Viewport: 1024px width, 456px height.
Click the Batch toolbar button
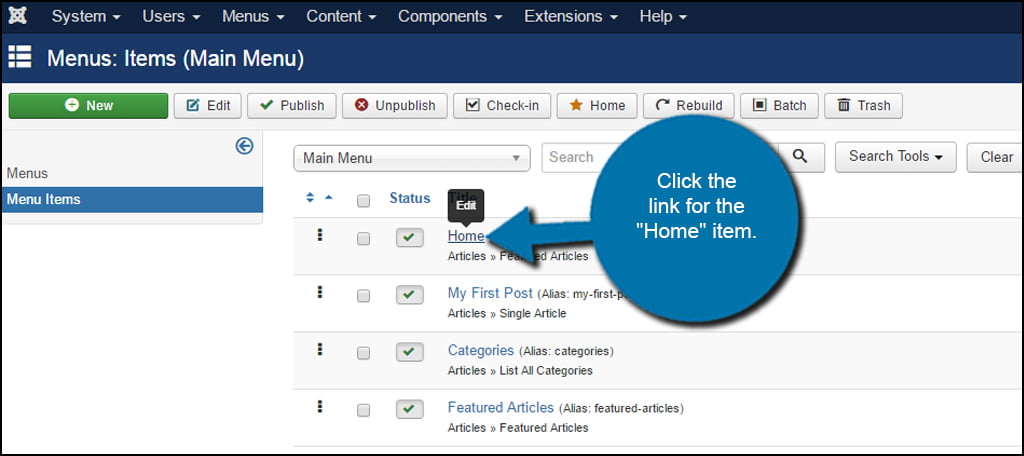tap(779, 106)
